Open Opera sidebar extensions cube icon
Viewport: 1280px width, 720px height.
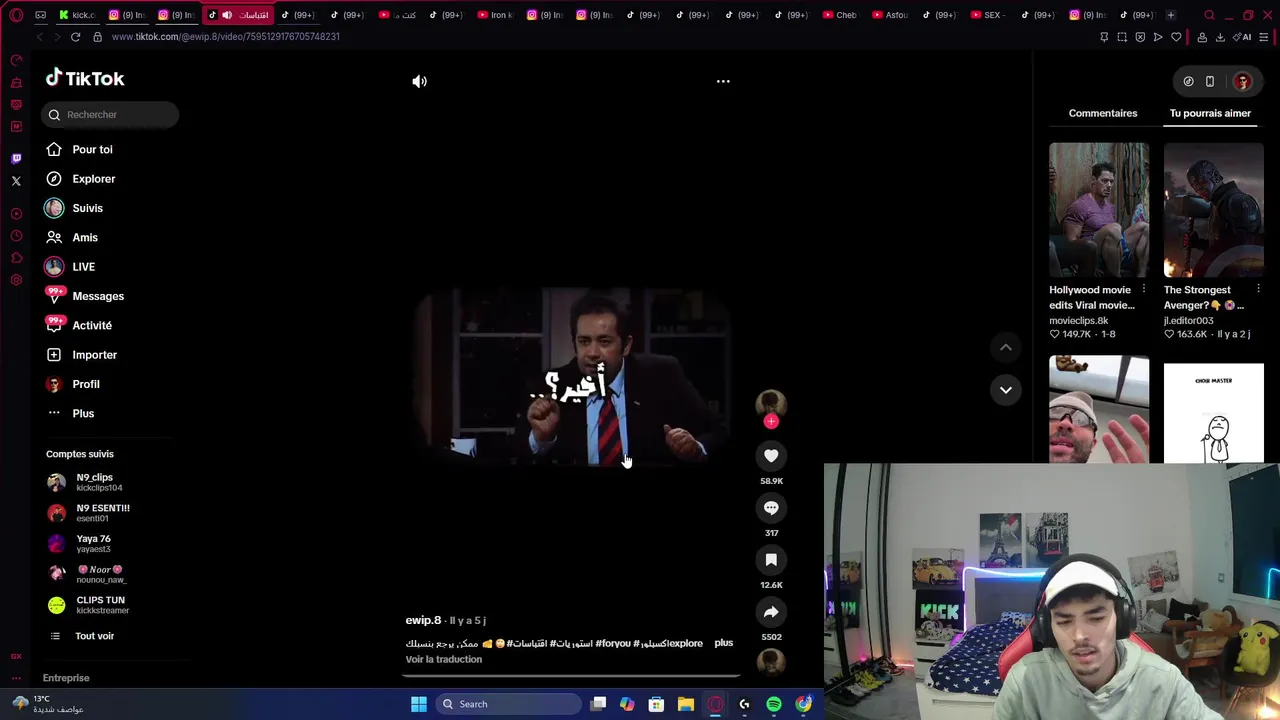pyautogui.click(x=16, y=258)
